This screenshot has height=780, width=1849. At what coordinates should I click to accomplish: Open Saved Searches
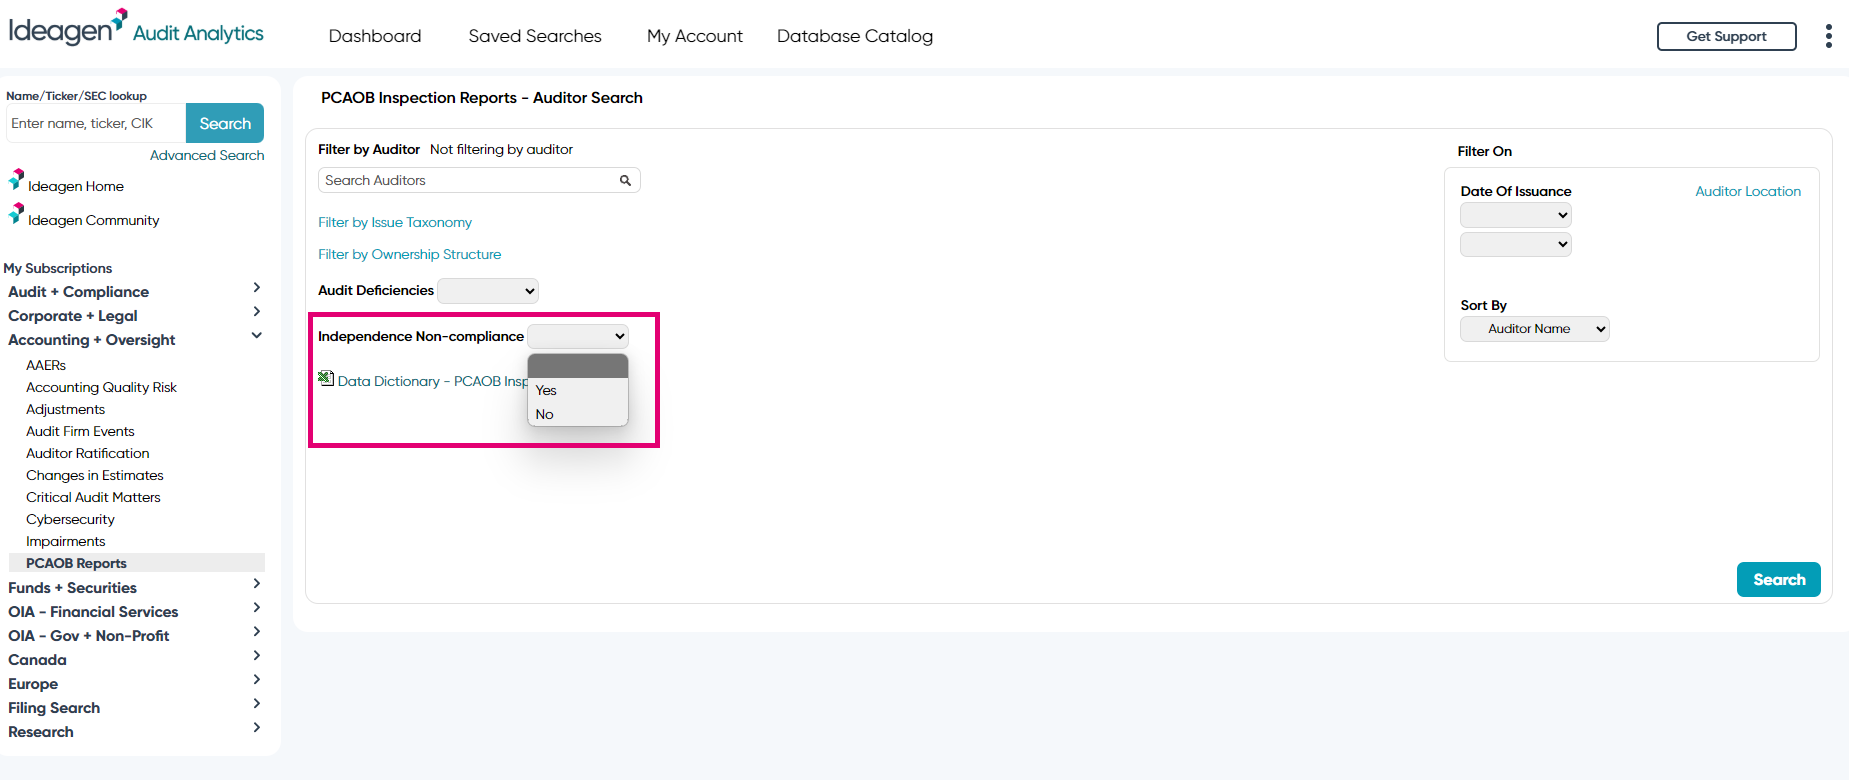(535, 36)
